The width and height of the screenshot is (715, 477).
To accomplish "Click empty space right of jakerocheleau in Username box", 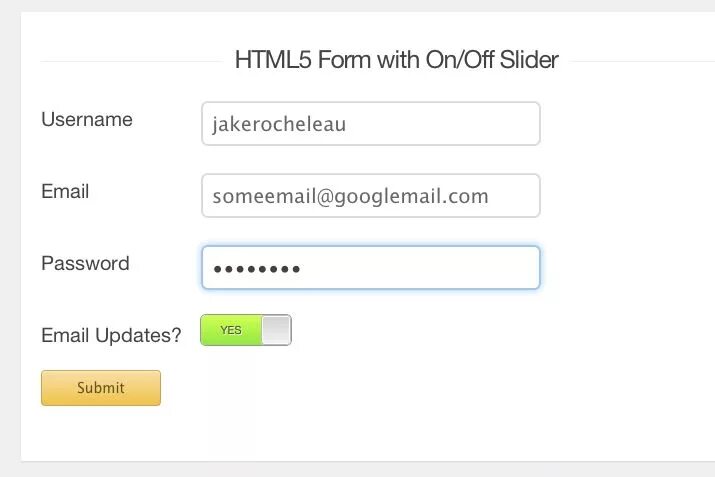I will point(442,124).
